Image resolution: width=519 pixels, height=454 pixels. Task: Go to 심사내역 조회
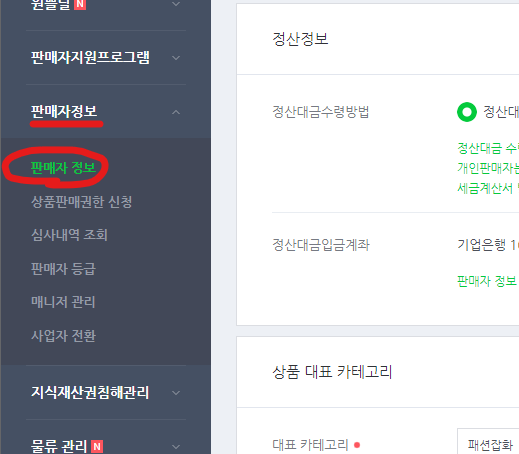point(69,235)
